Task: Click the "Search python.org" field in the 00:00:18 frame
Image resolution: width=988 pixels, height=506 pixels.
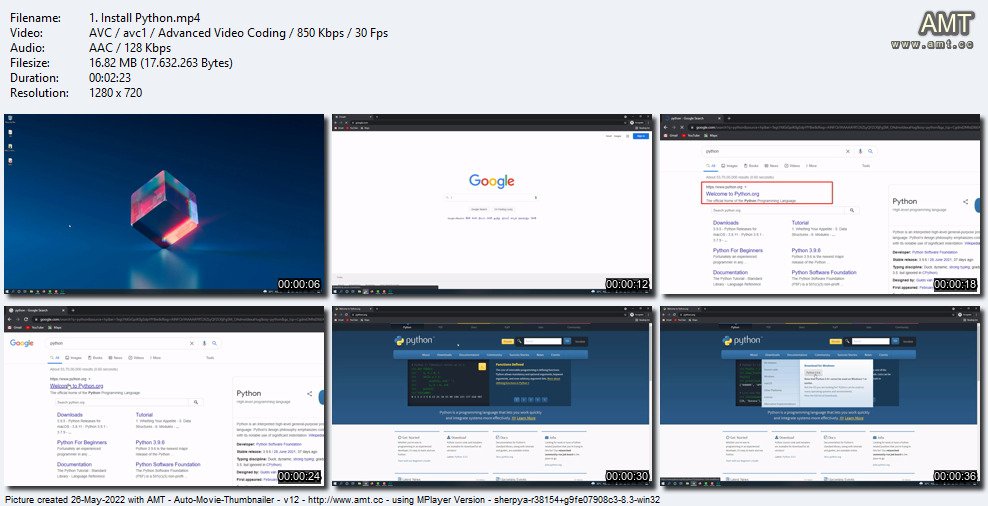Action: click(779, 210)
